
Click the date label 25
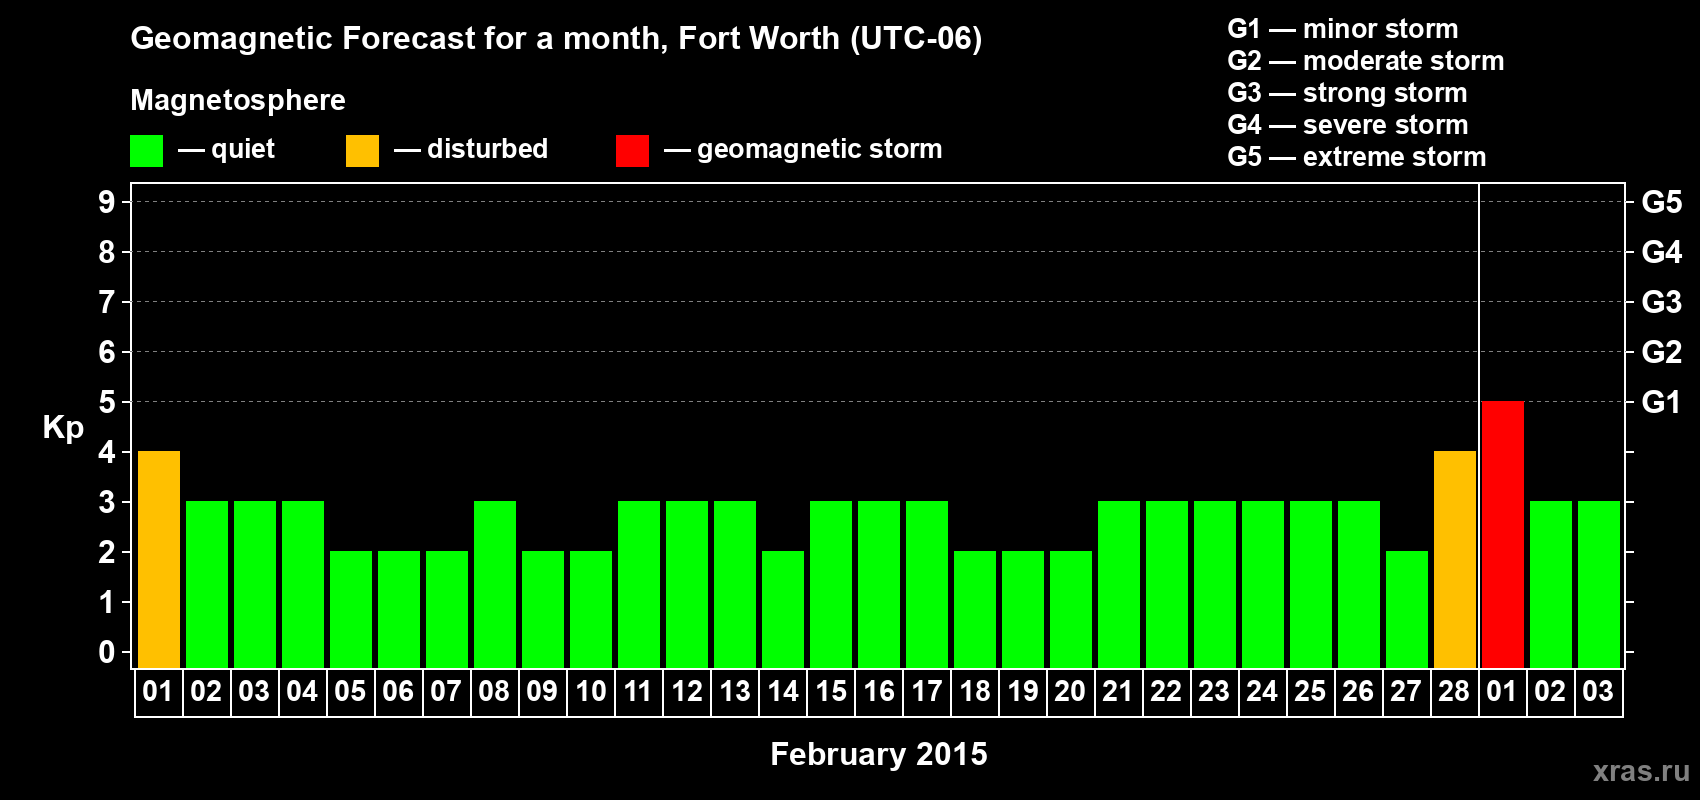pyautogui.click(x=1310, y=692)
